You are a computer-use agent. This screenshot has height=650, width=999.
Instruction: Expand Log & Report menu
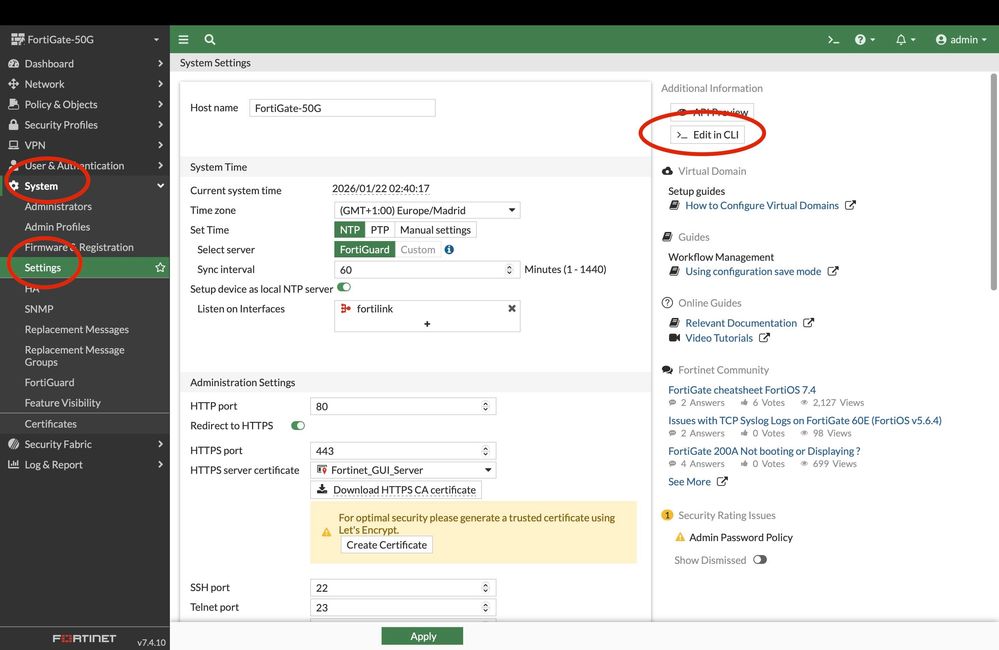pos(85,465)
